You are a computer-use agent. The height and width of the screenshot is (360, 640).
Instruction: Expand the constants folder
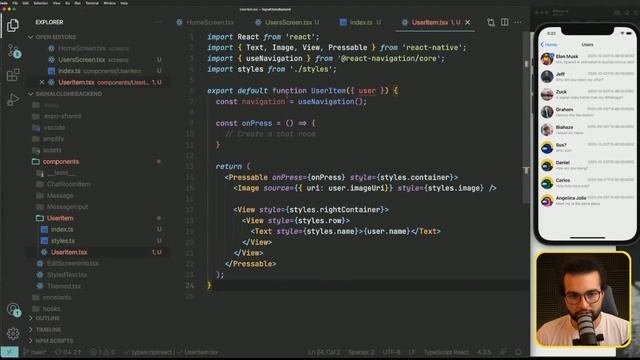pos(56,298)
